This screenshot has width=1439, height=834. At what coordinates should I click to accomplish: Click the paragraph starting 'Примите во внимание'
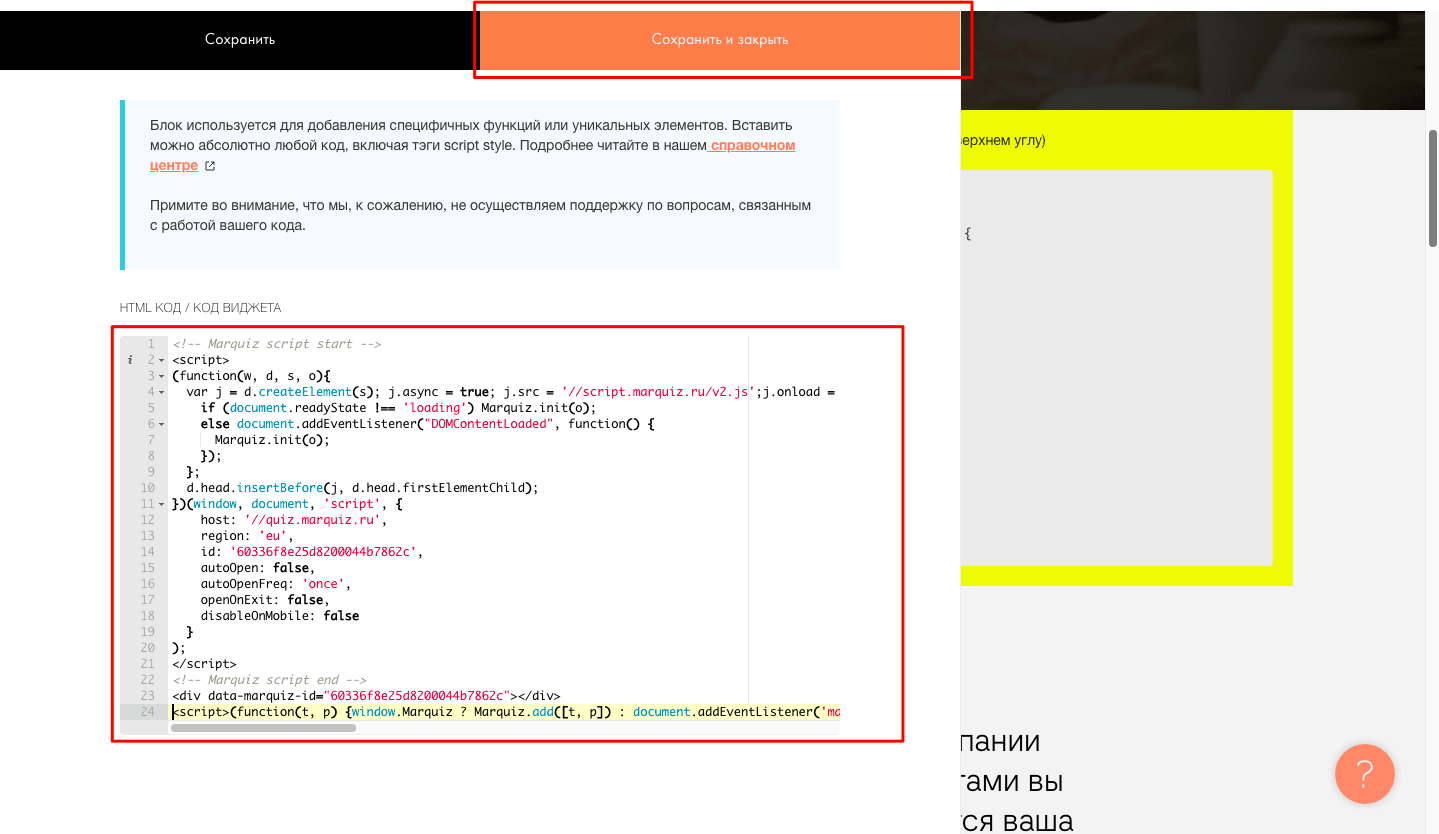480,215
